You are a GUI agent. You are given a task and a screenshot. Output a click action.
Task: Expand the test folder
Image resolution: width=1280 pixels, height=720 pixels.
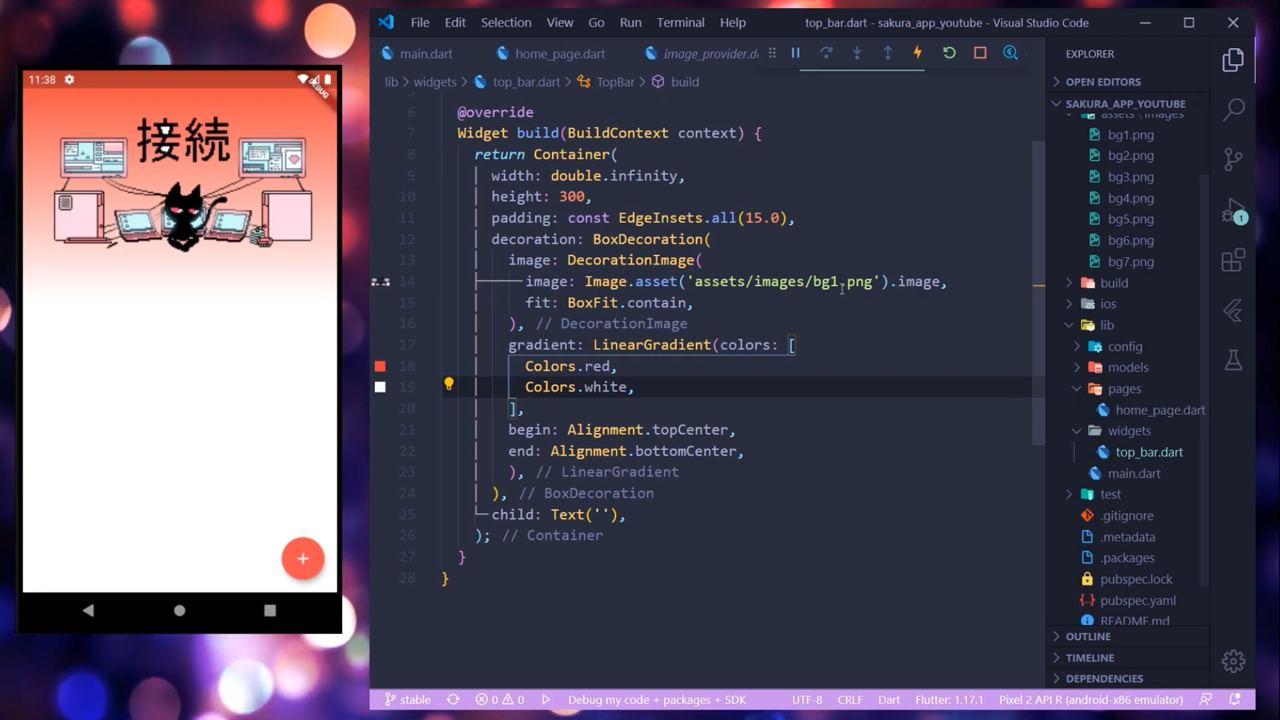tap(1110, 494)
